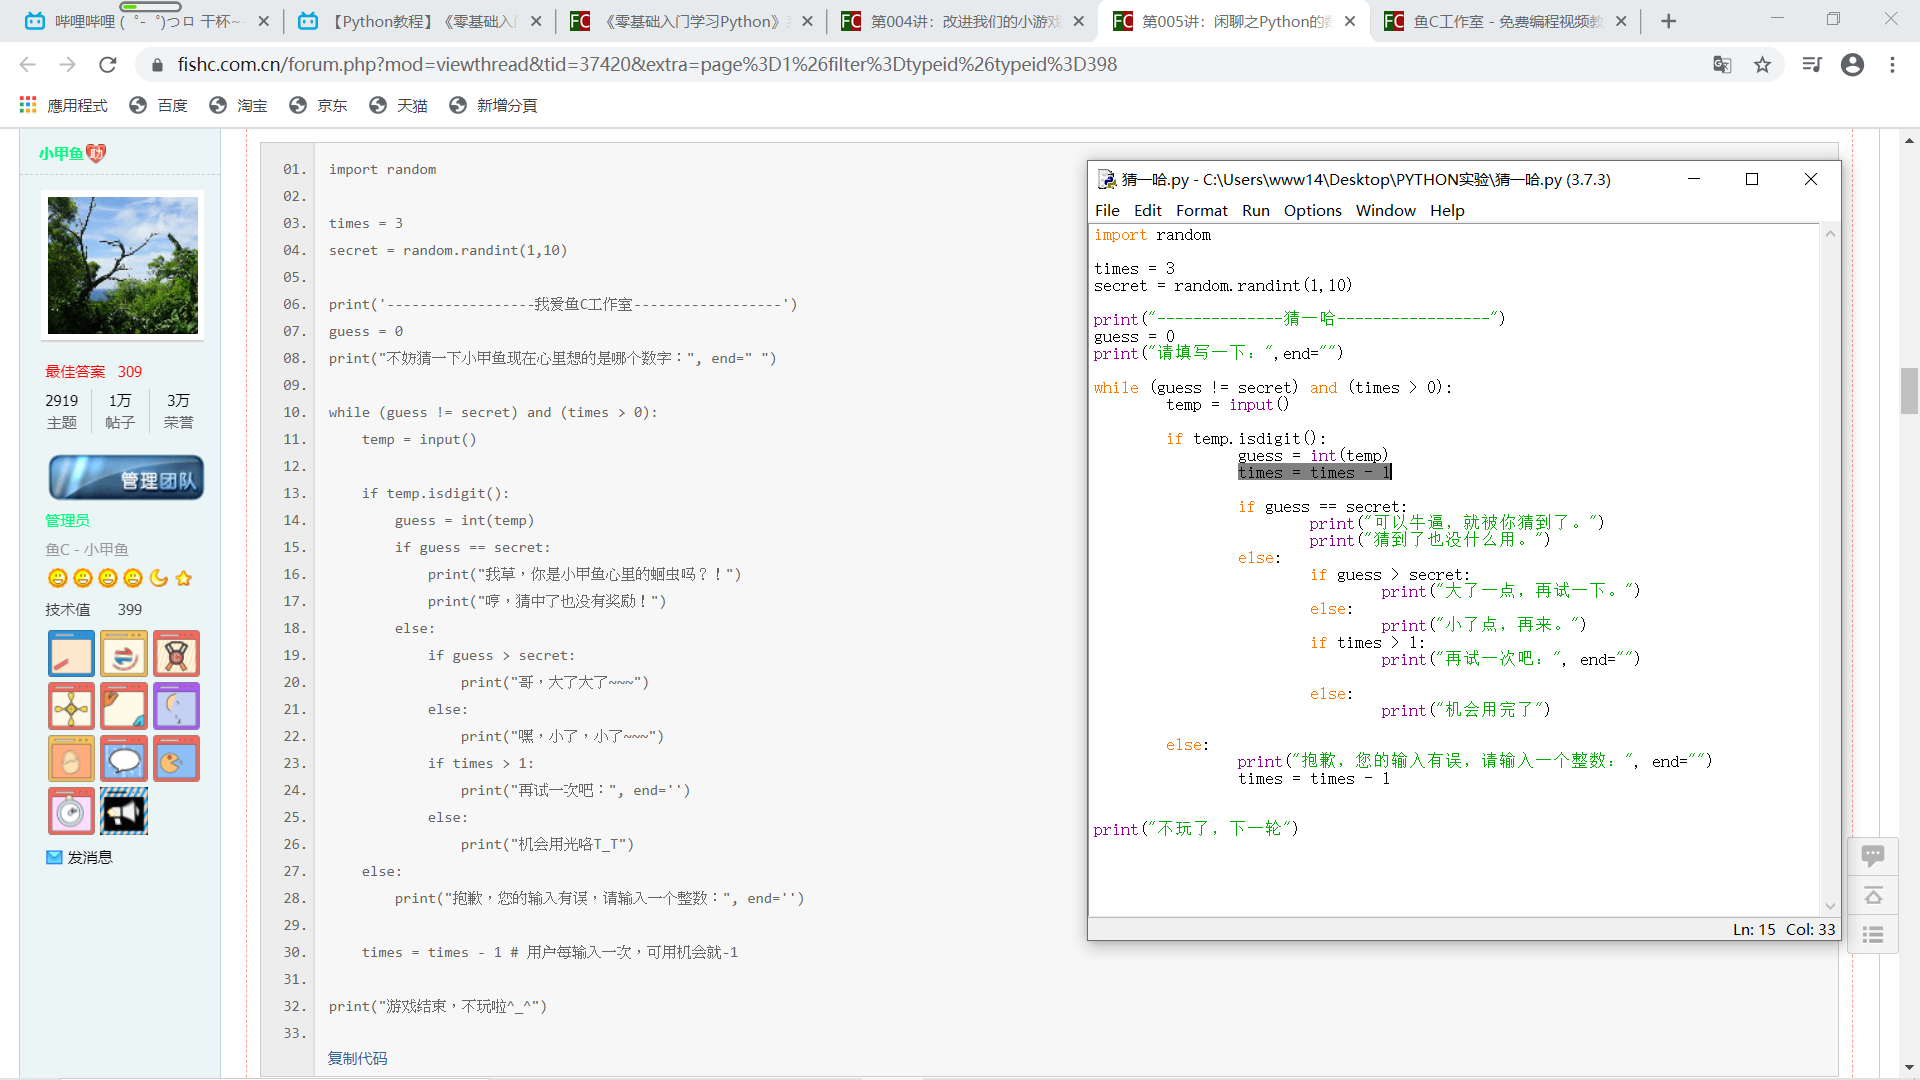
Task: Open a new browser tab
Action: [1668, 21]
